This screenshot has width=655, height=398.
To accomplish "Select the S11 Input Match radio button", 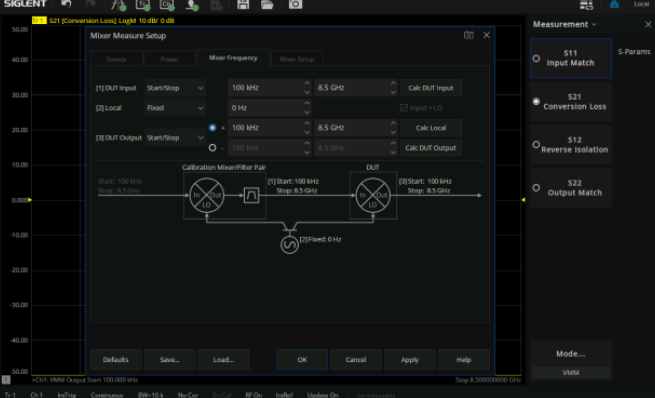I will point(536,58).
